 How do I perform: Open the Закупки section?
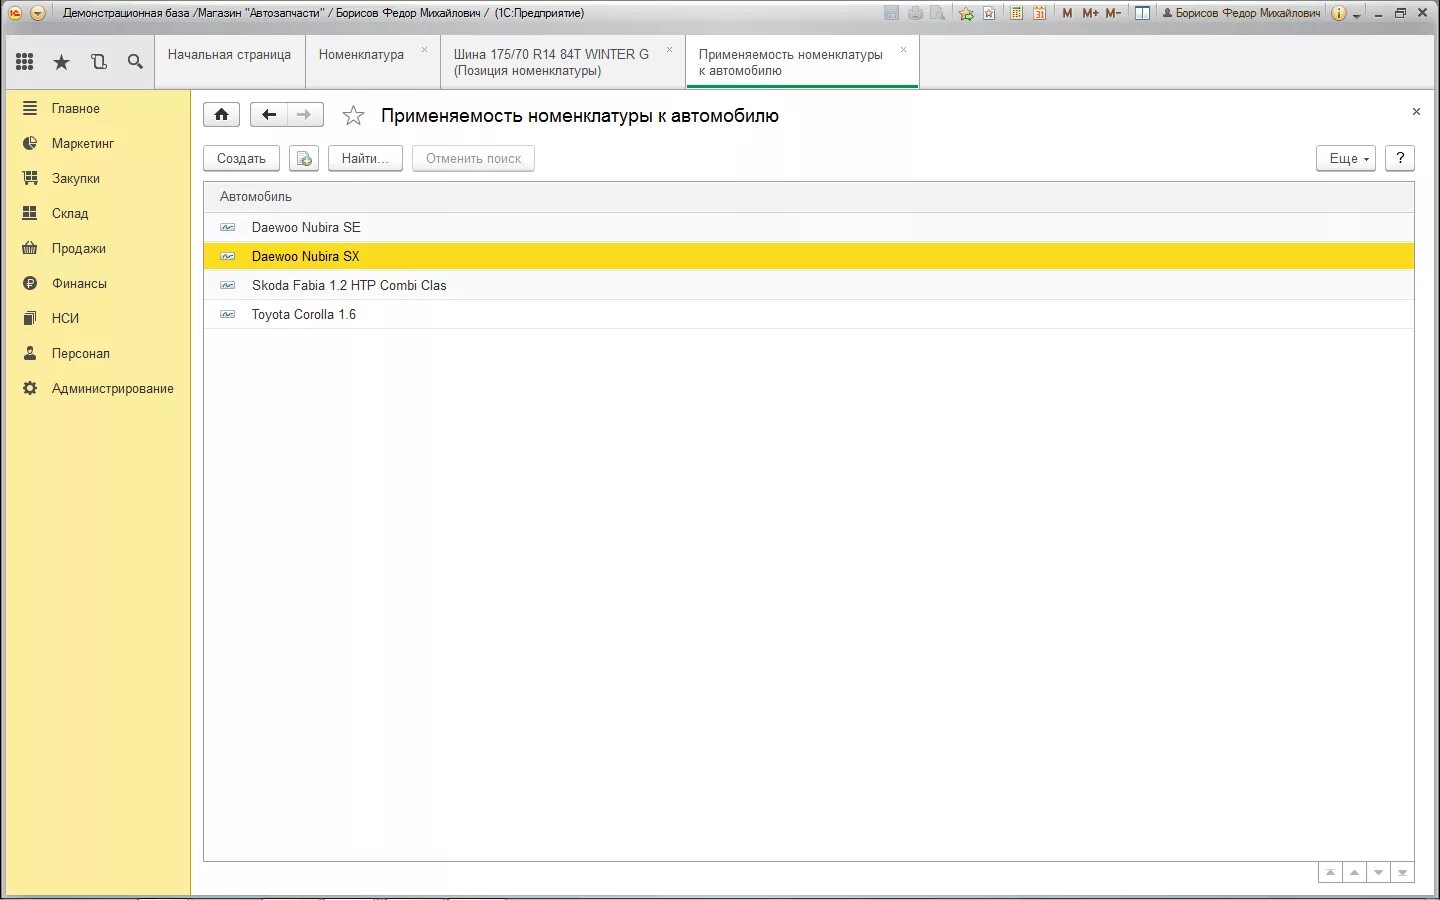[97, 178]
